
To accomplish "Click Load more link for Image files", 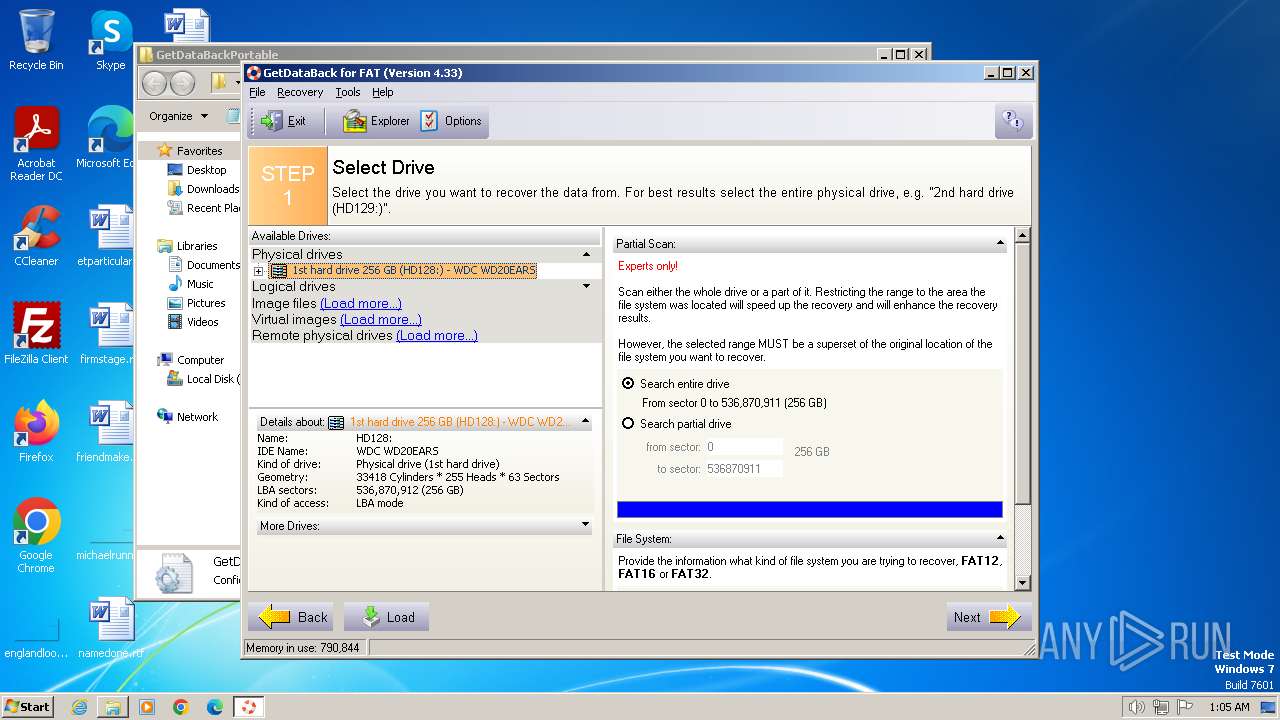I will coord(361,303).
